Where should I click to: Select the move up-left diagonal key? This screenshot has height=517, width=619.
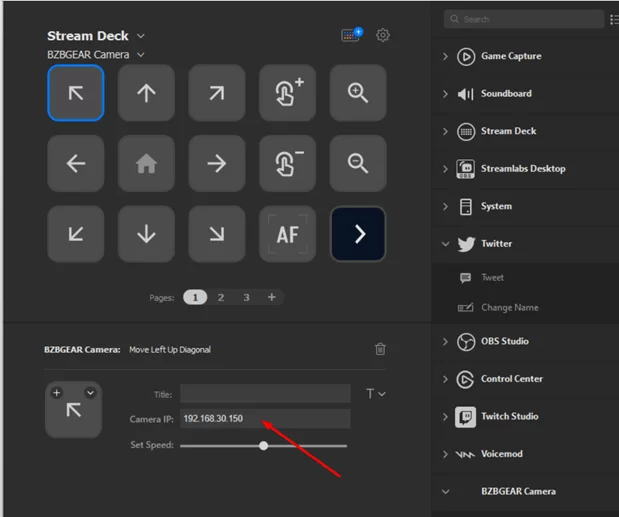click(x=76, y=93)
